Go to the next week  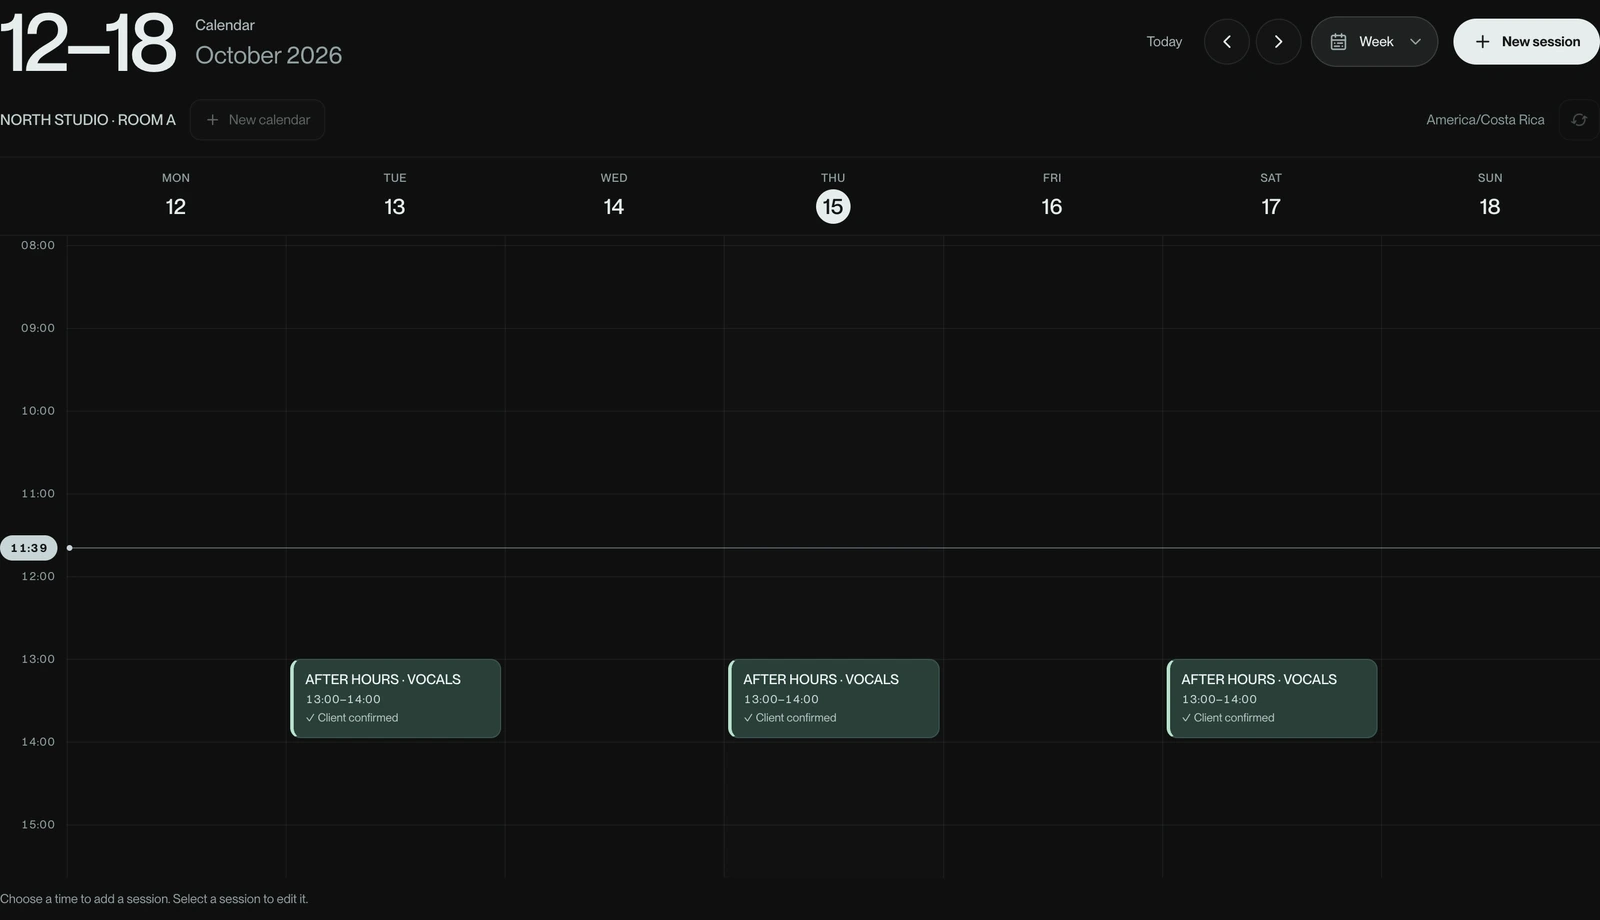click(1278, 42)
